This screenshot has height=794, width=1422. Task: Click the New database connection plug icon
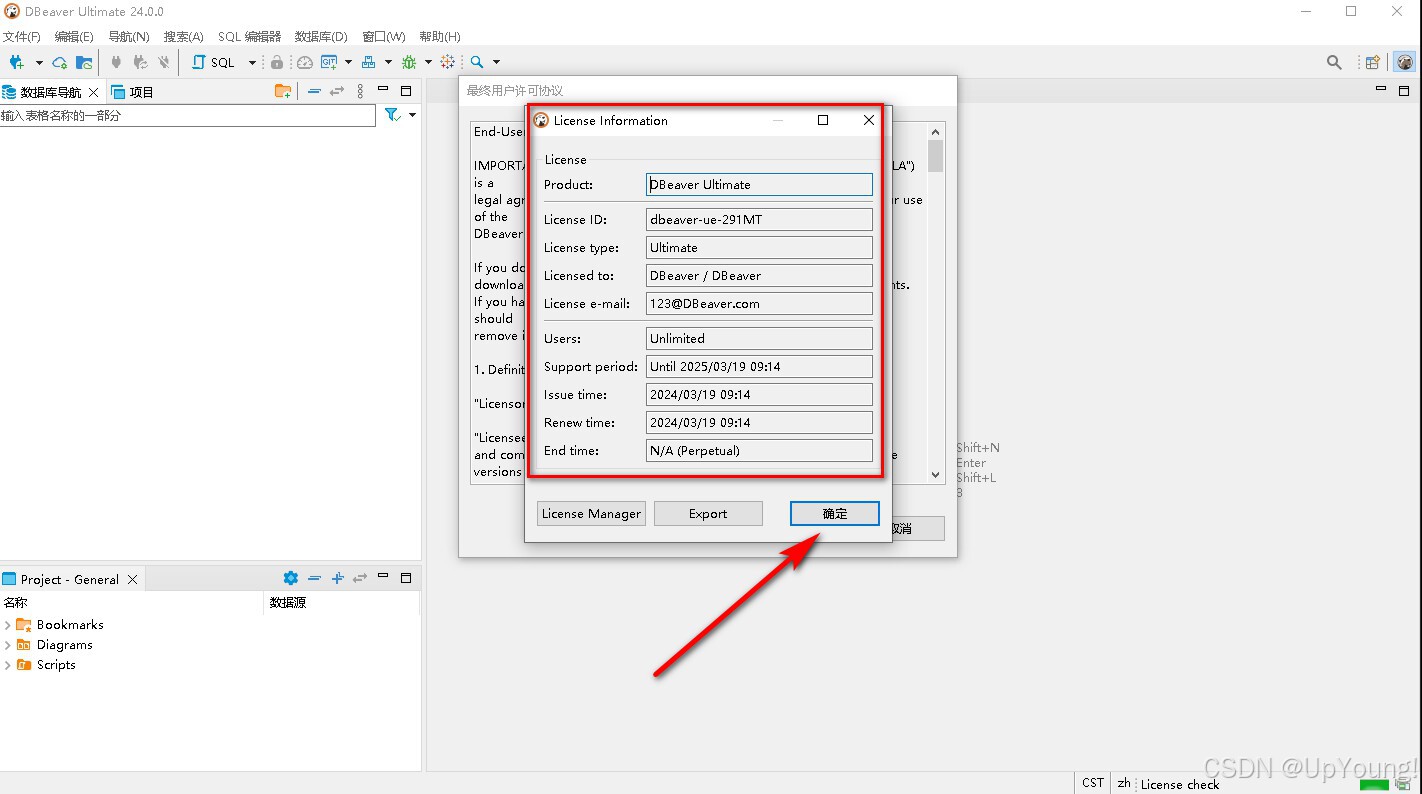[16, 62]
